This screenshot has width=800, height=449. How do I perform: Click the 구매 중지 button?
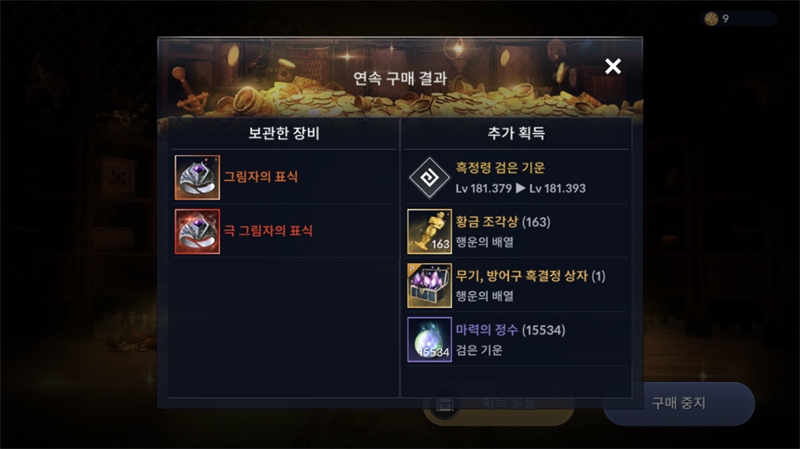point(679,403)
